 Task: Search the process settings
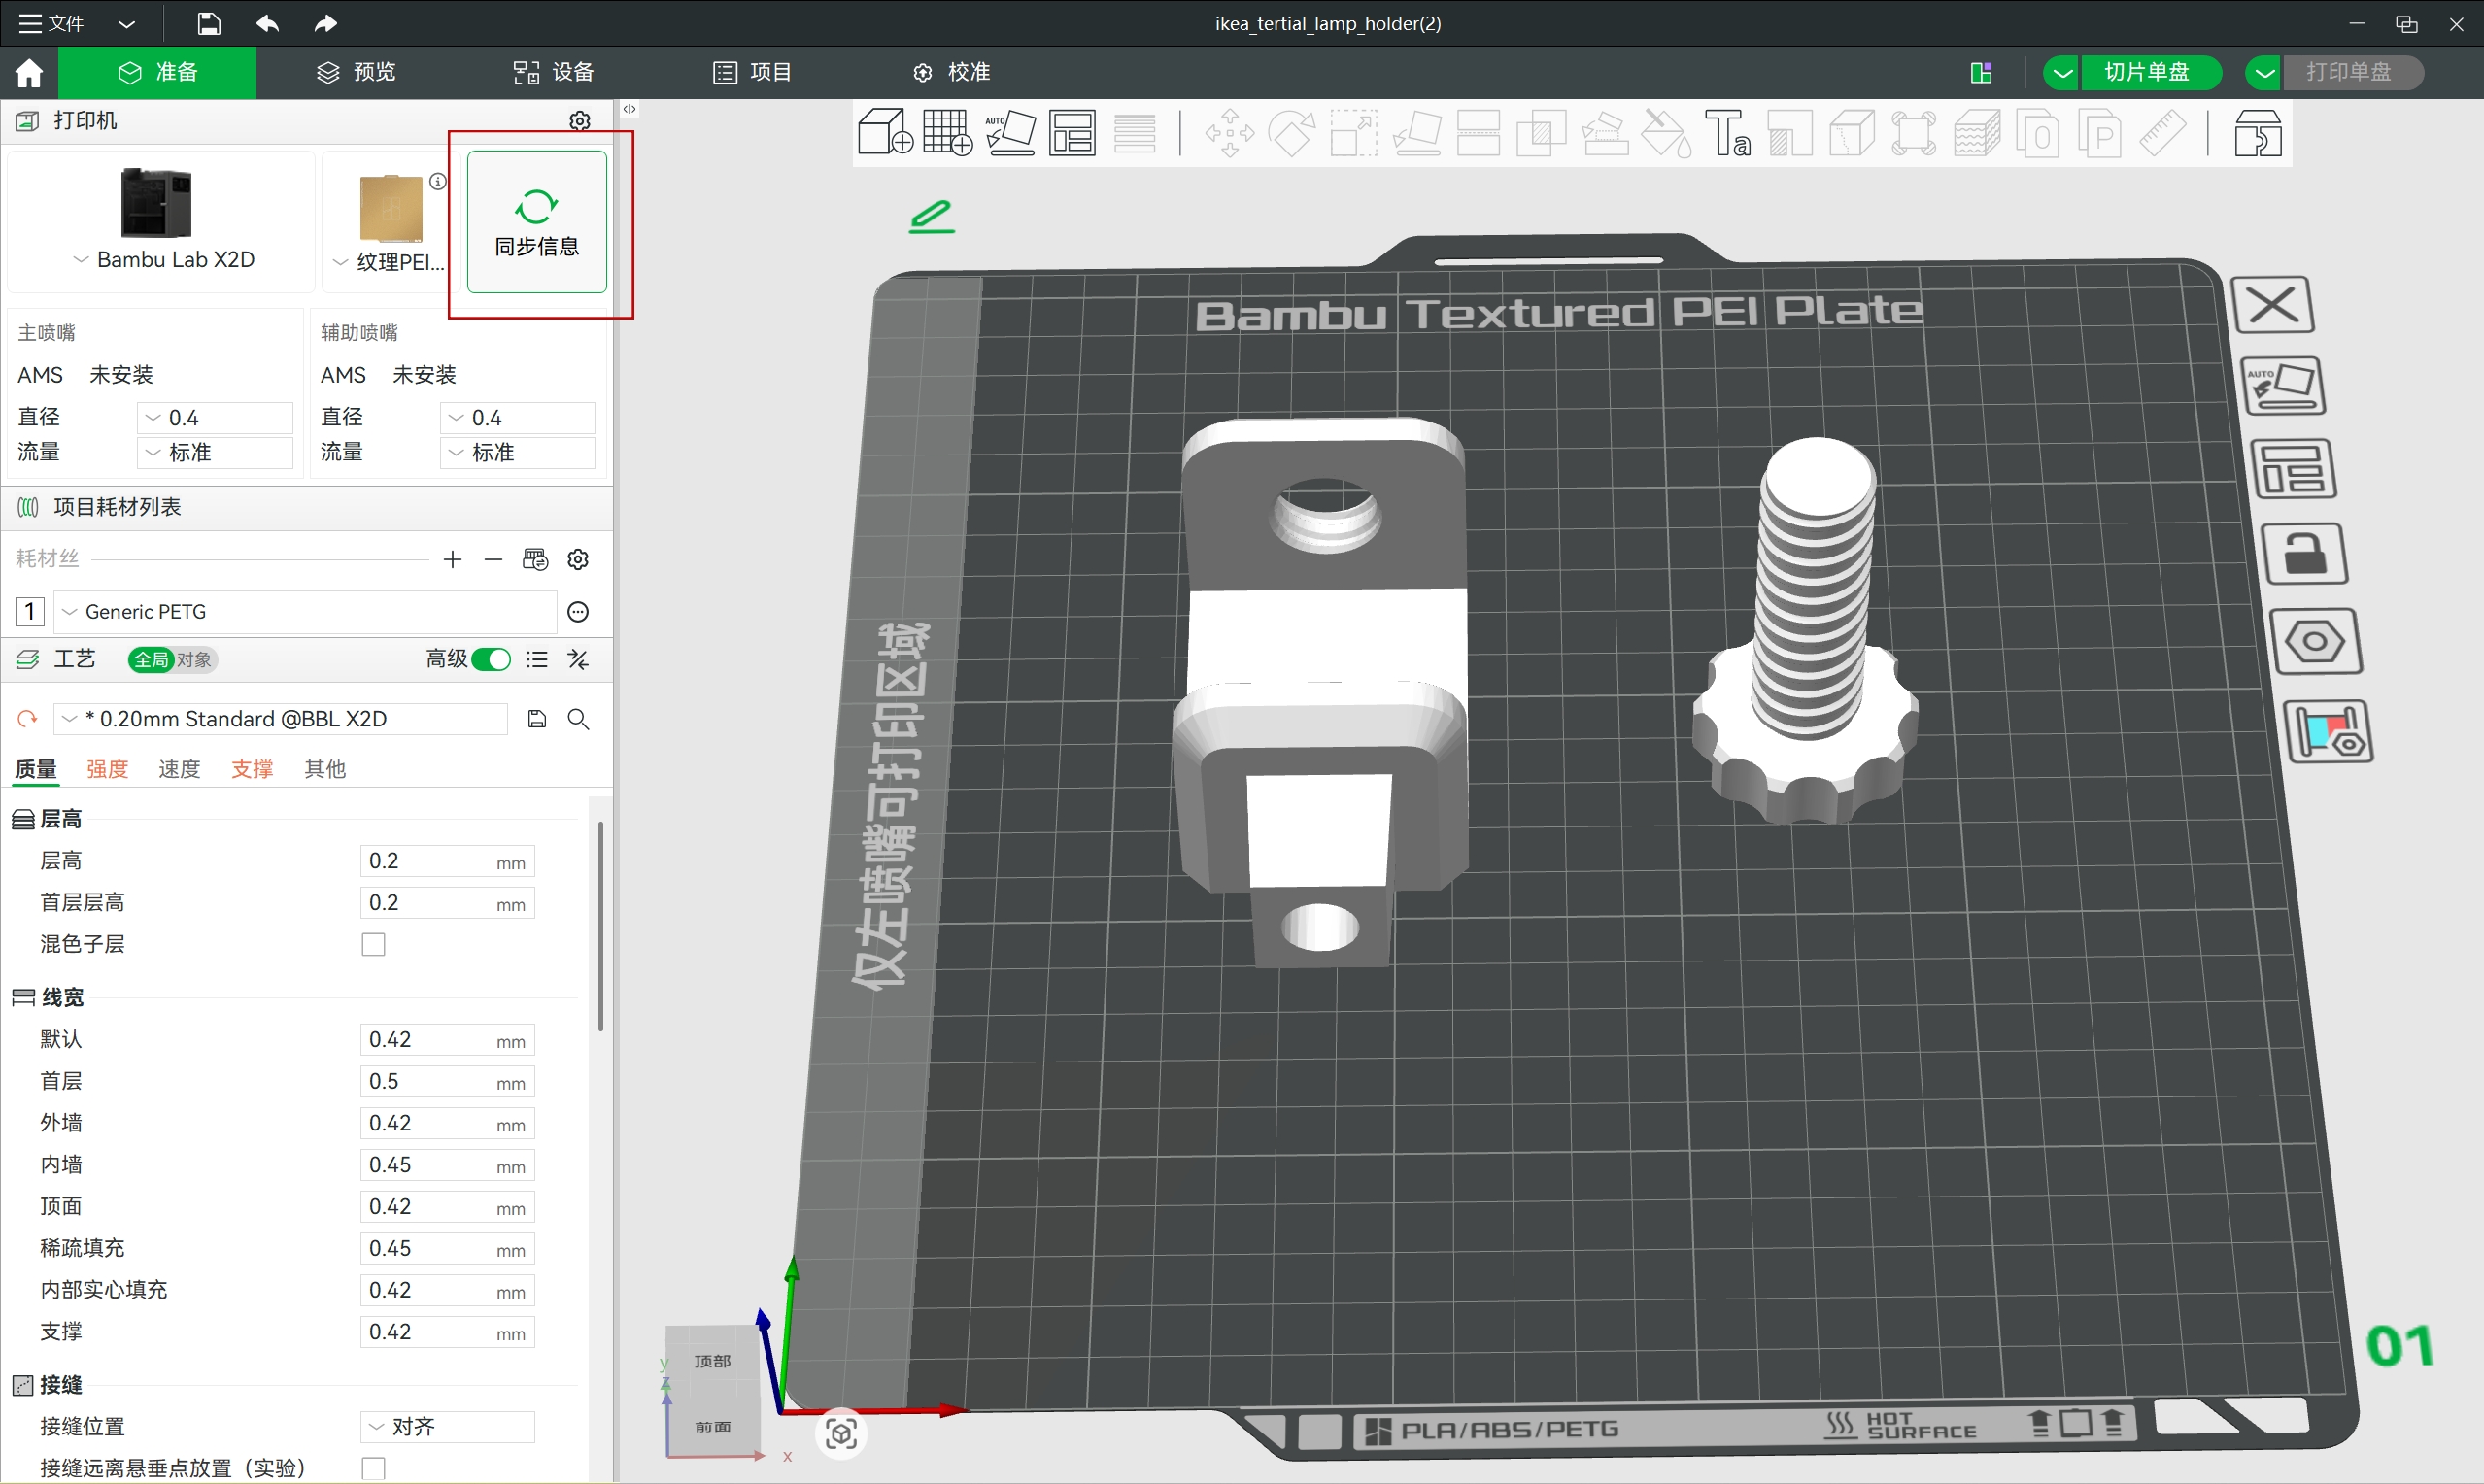click(578, 719)
